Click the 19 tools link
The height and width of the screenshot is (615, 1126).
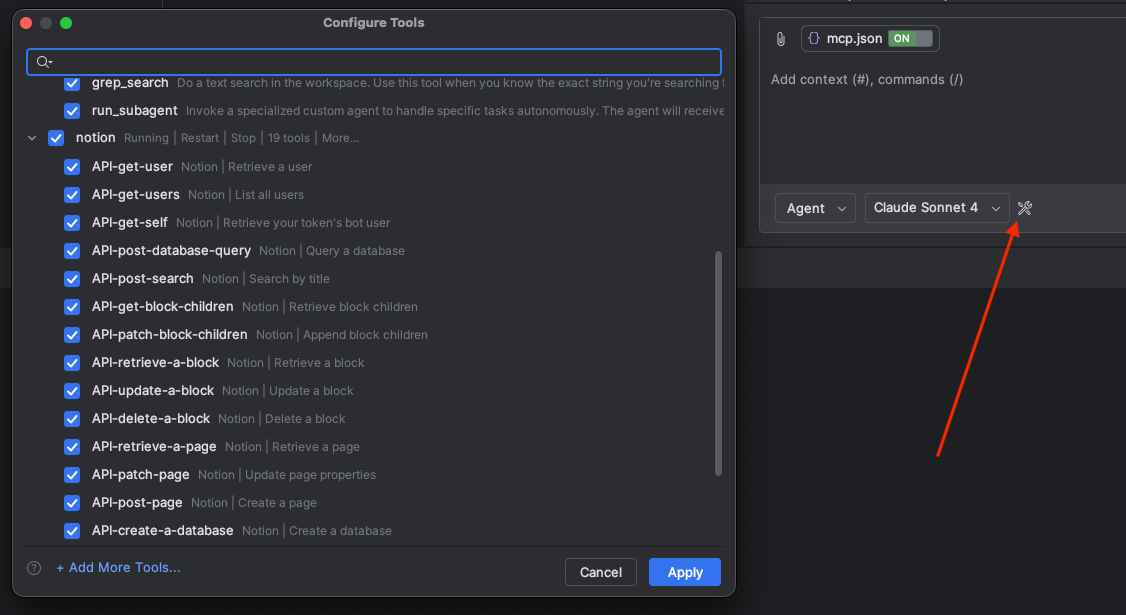point(289,138)
